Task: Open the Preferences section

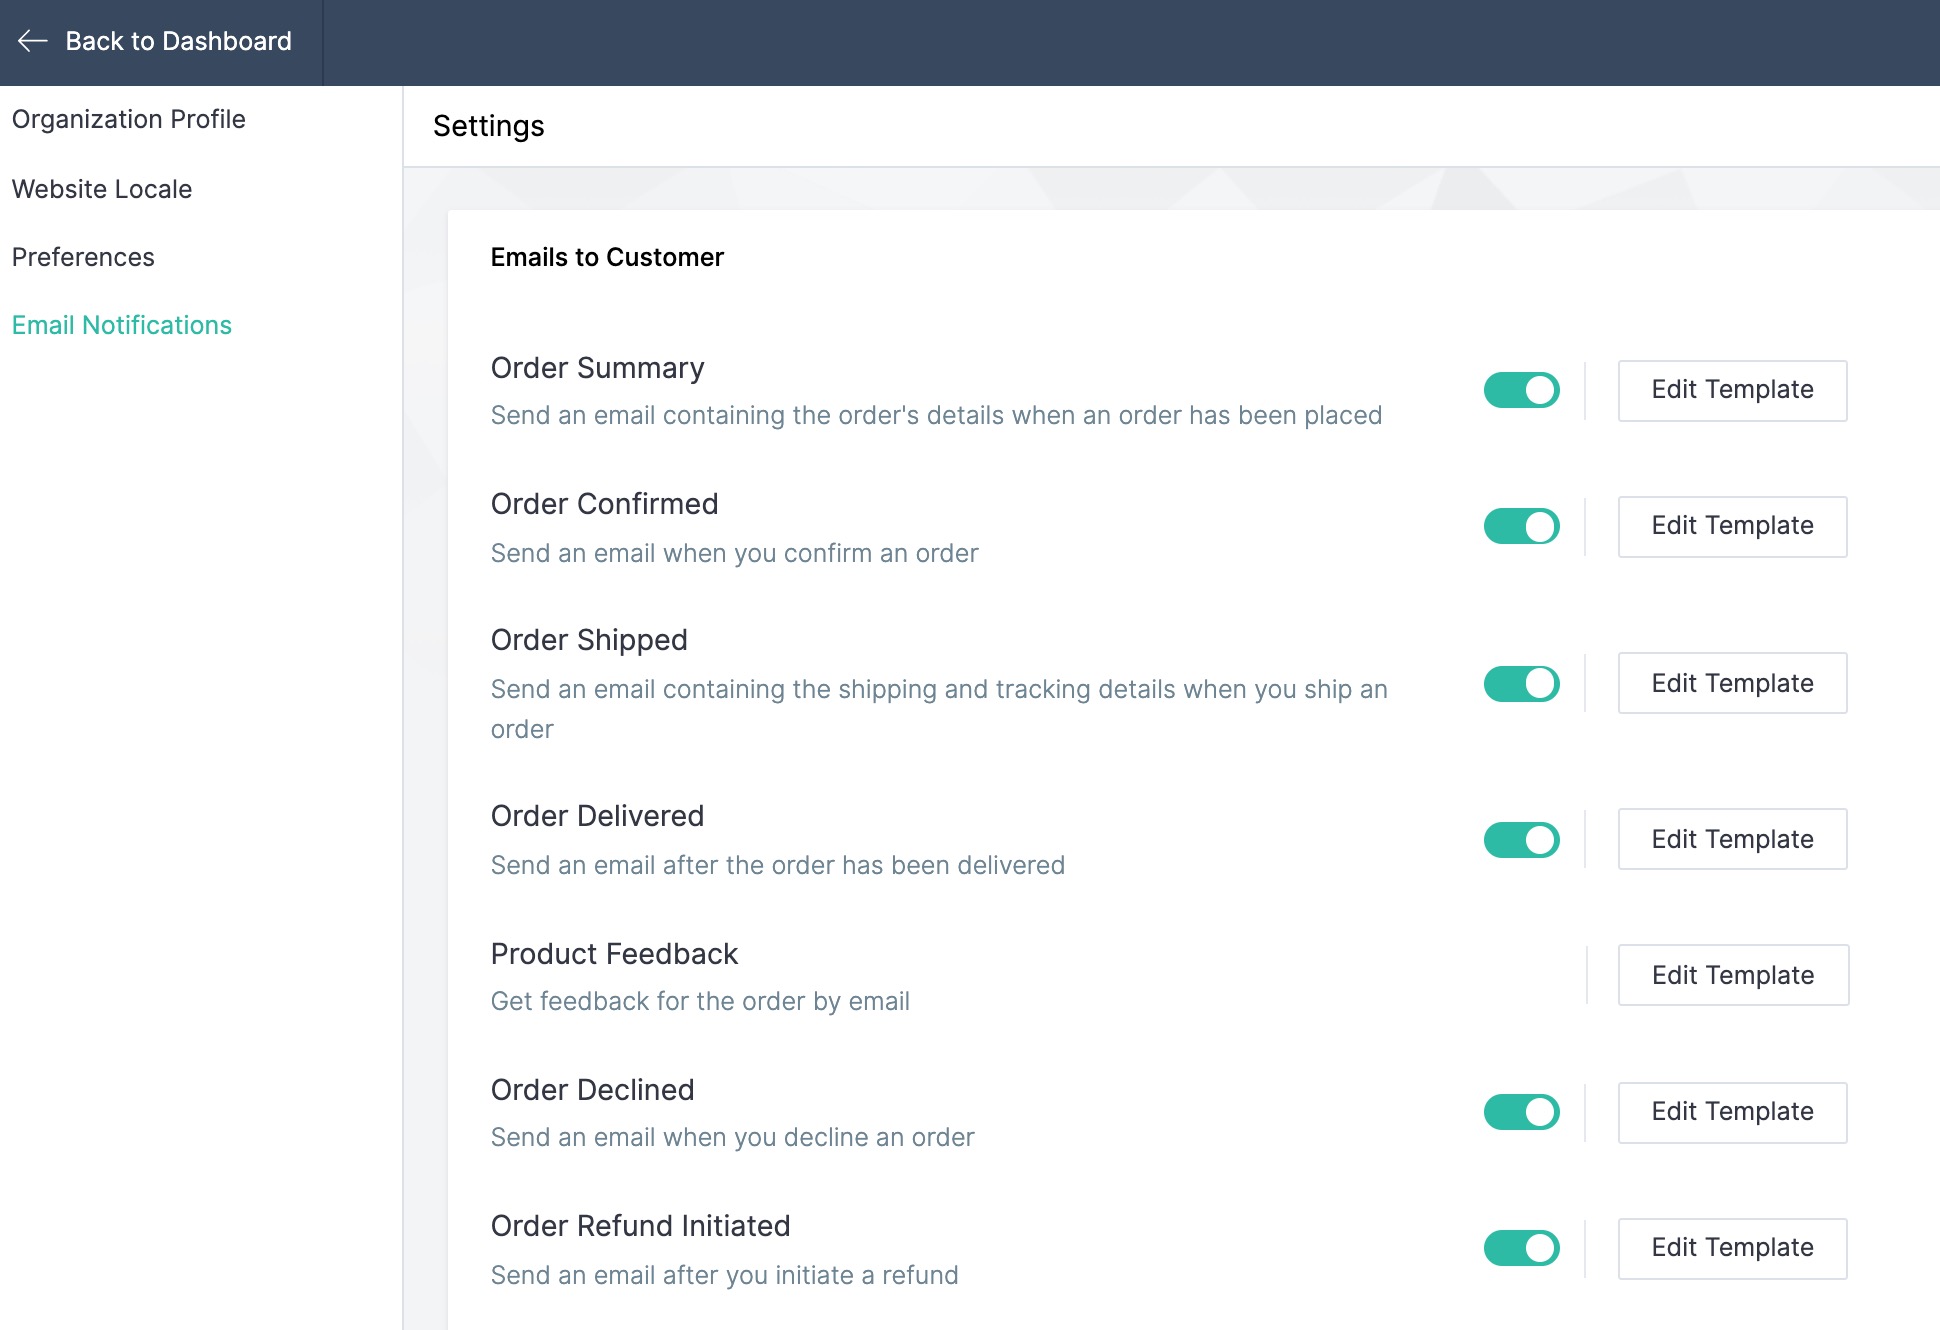Action: coord(83,257)
